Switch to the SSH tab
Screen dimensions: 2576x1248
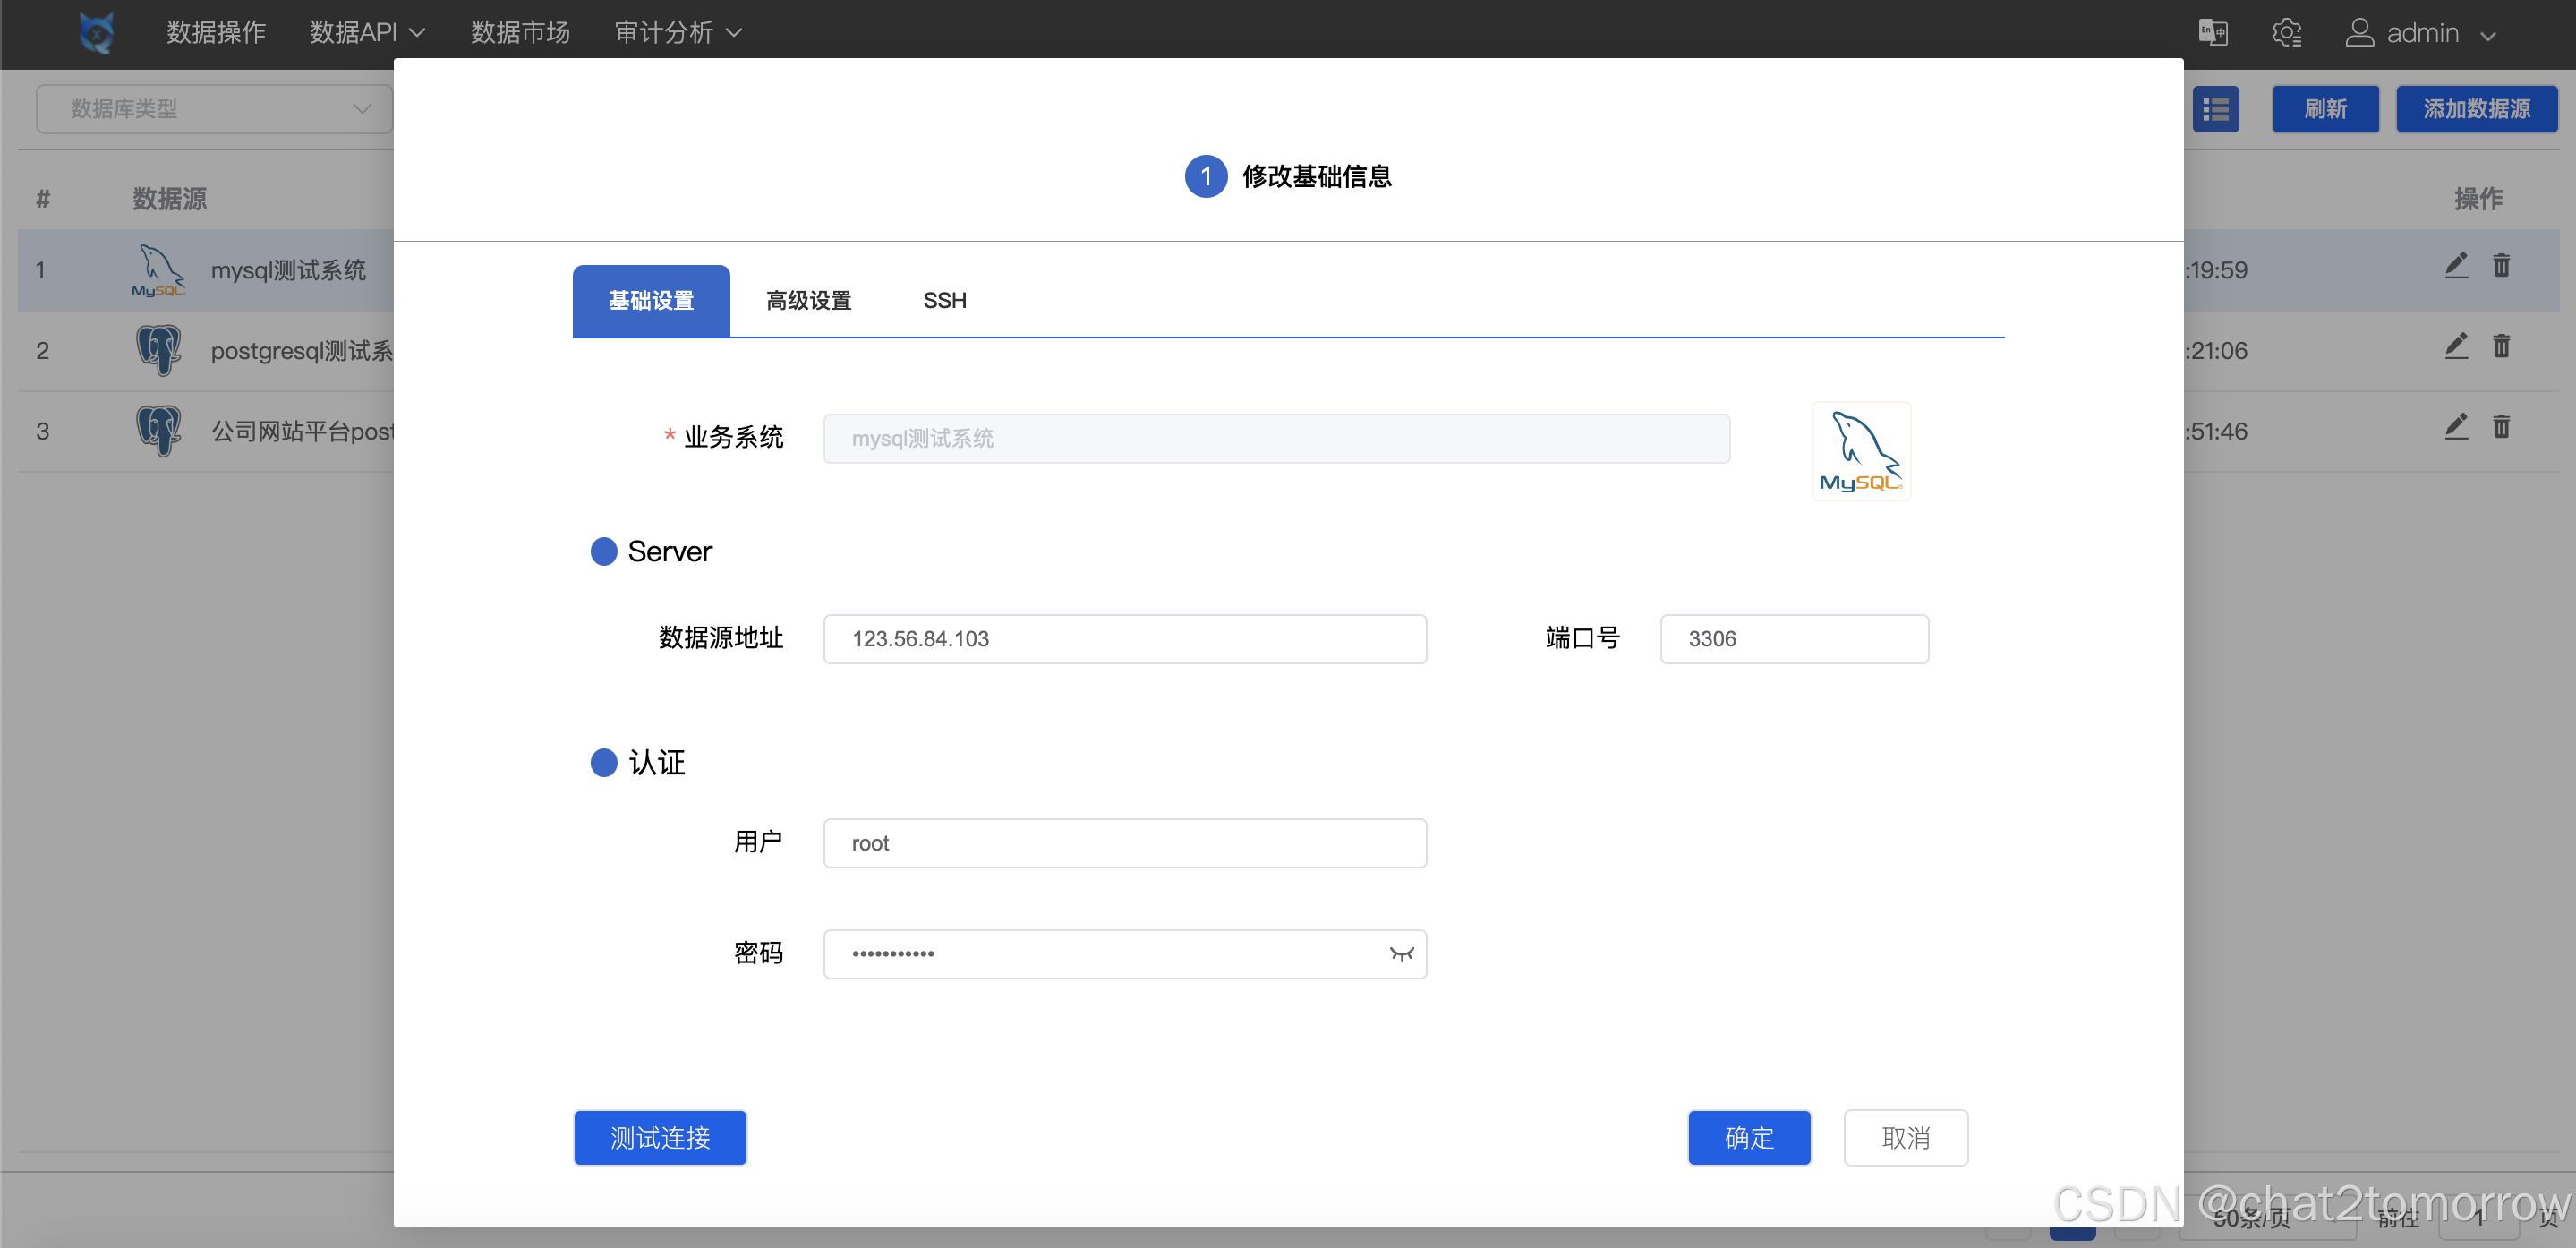click(944, 301)
